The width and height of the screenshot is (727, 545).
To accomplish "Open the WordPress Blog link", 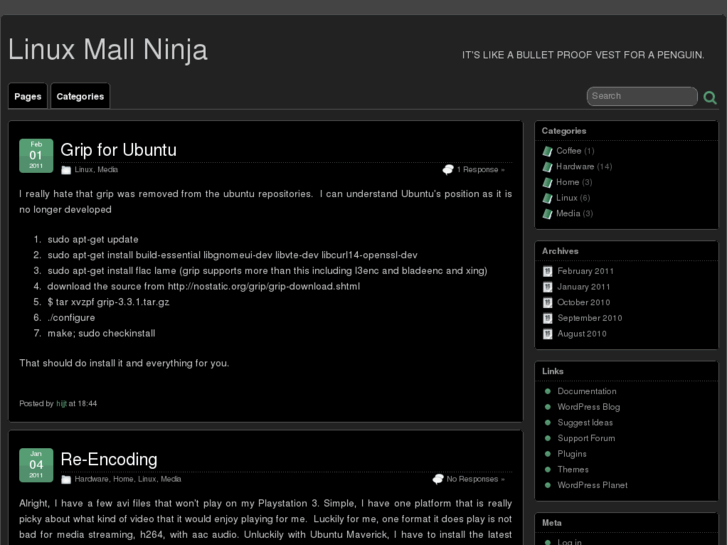I will tap(588, 407).
